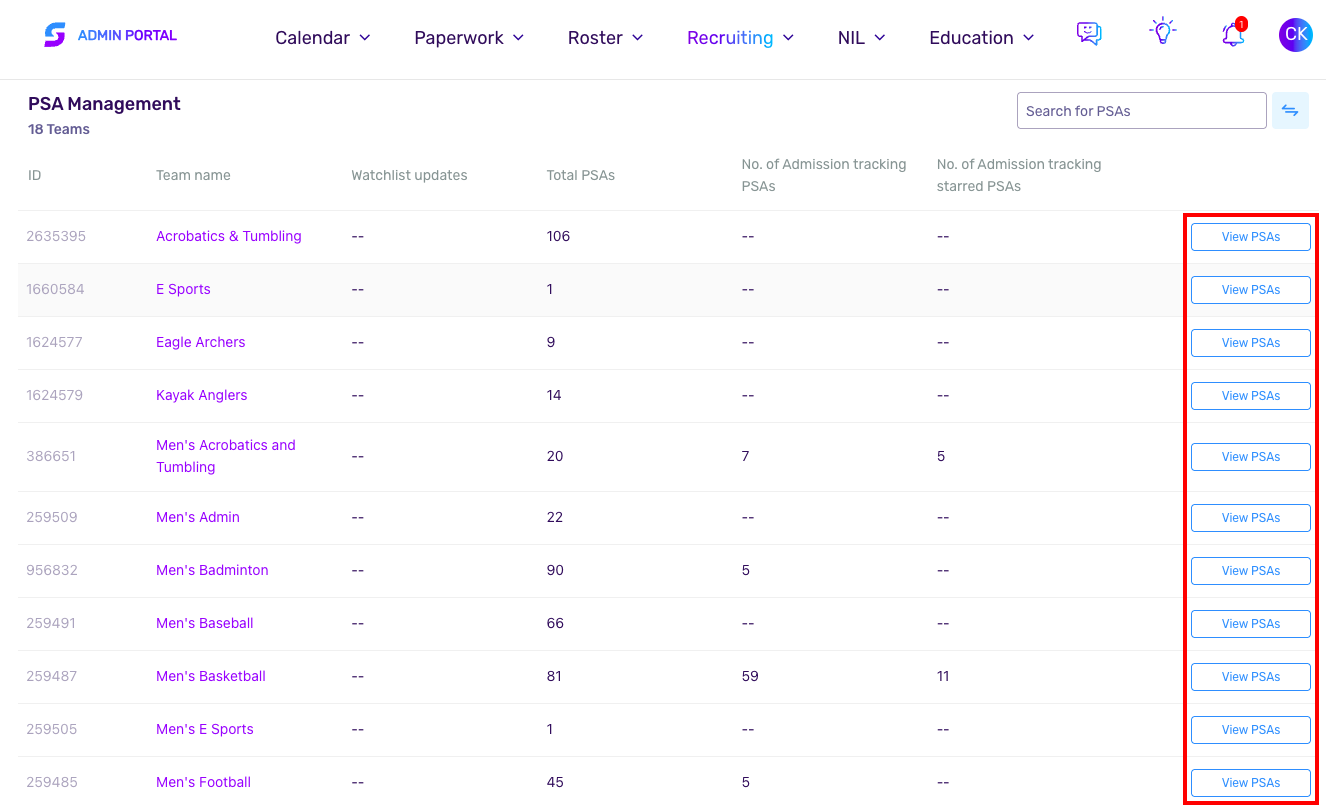Viewport: 1326px width, 807px height.
Task: Open the Men's Football team link
Action: click(203, 782)
